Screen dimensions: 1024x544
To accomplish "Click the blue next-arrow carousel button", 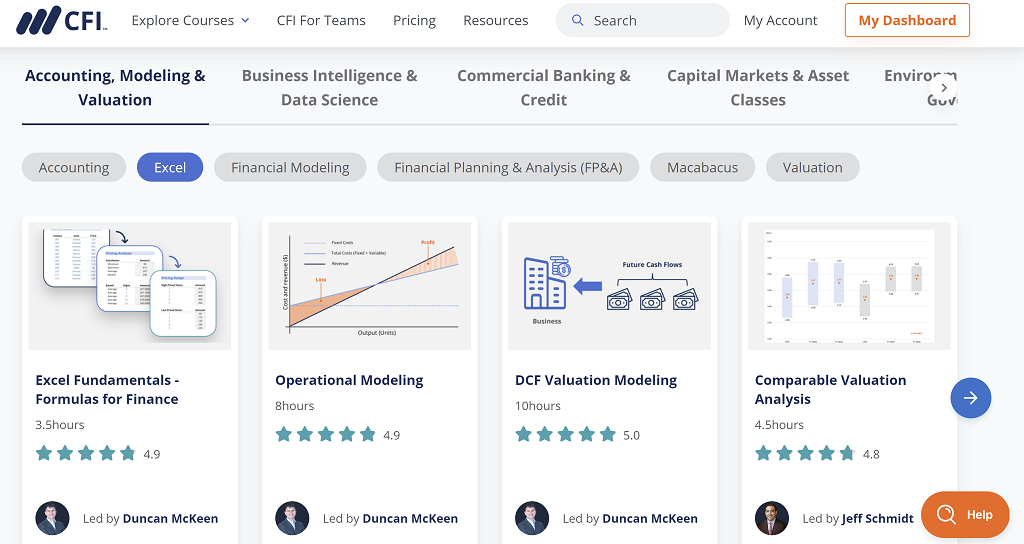I will (x=970, y=398).
